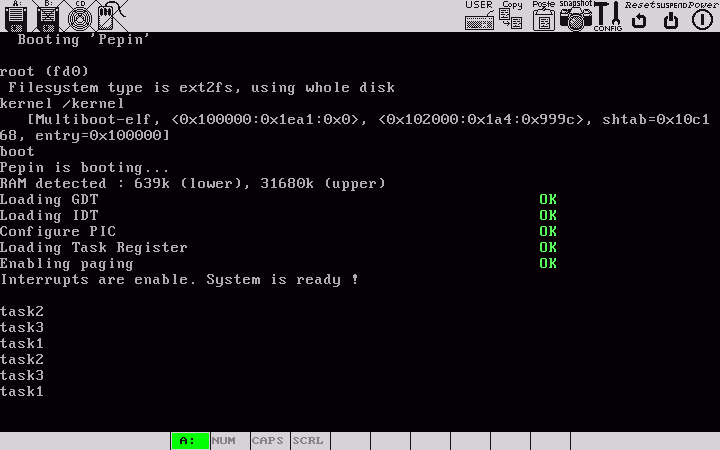Click the Paste toolbar icon

[x=544, y=15]
